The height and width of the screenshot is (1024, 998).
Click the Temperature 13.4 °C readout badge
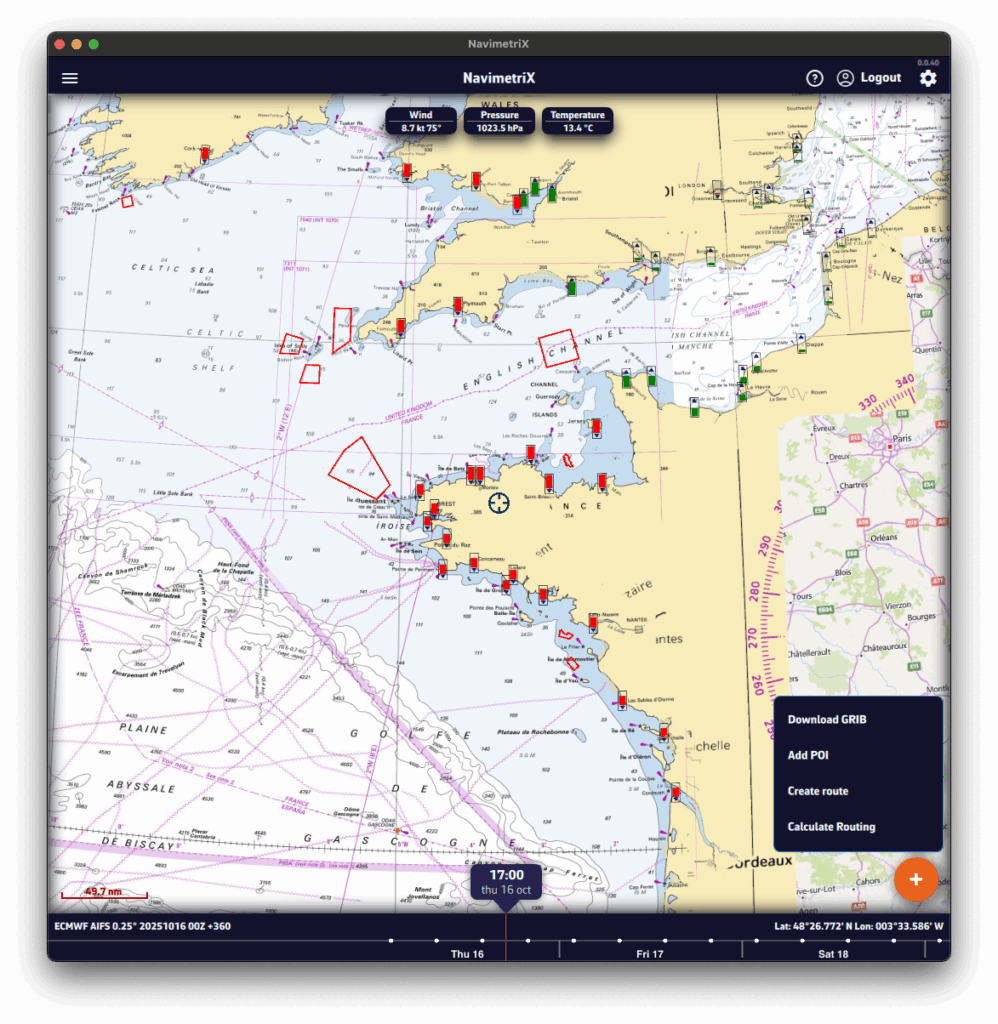(577, 121)
